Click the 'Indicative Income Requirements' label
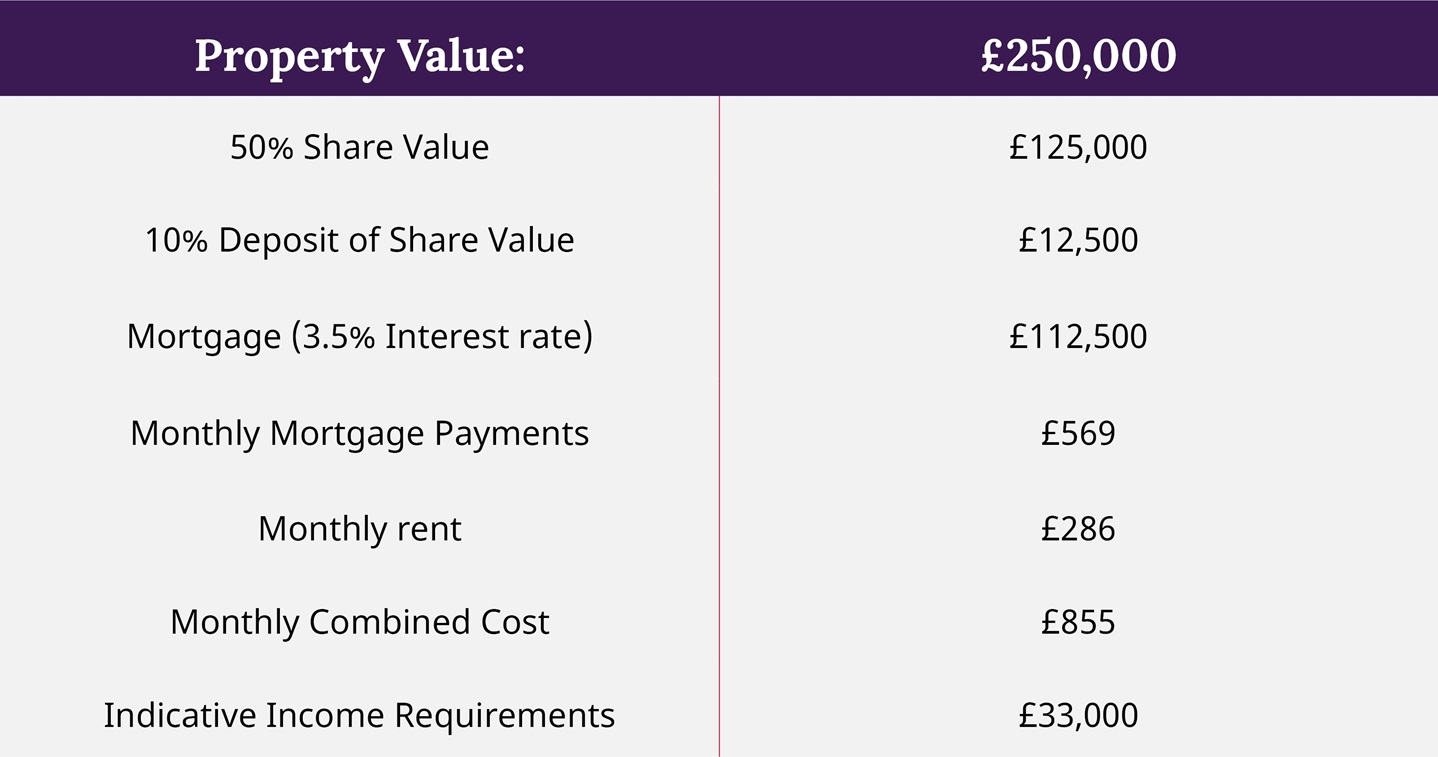 click(x=359, y=715)
